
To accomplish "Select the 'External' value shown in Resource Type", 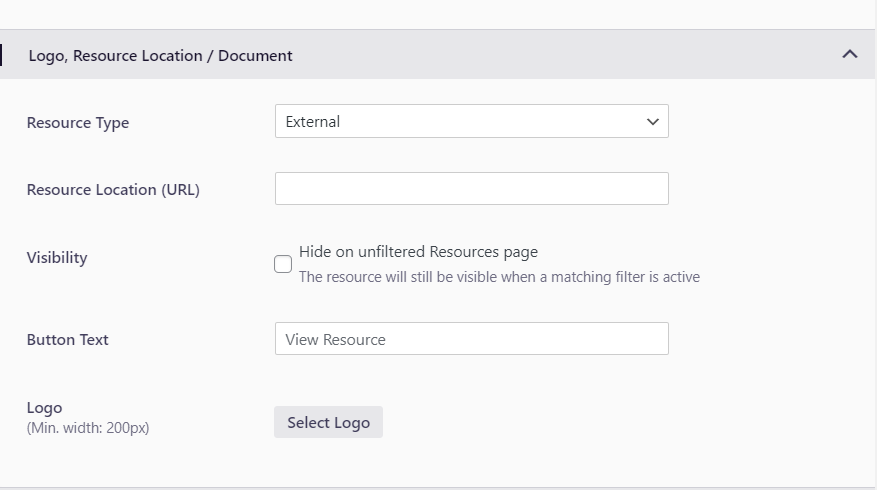I will 313,122.
